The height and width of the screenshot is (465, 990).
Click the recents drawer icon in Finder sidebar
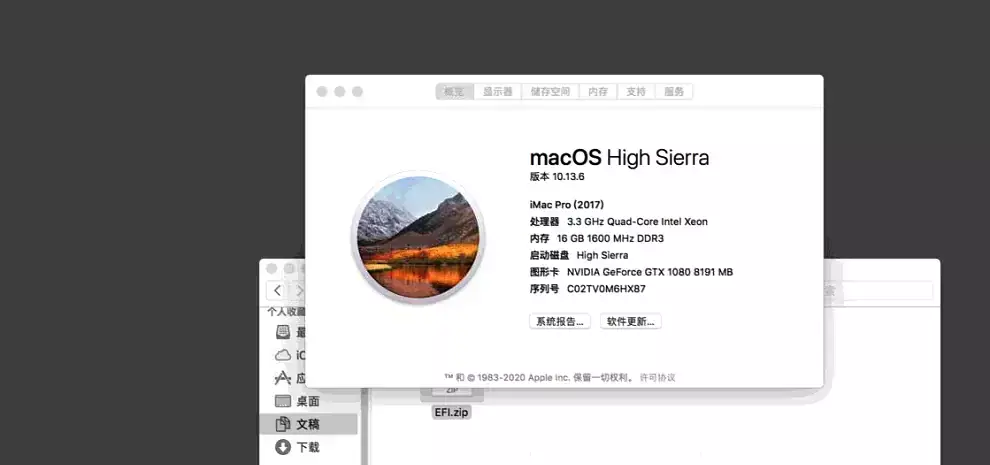pos(283,332)
